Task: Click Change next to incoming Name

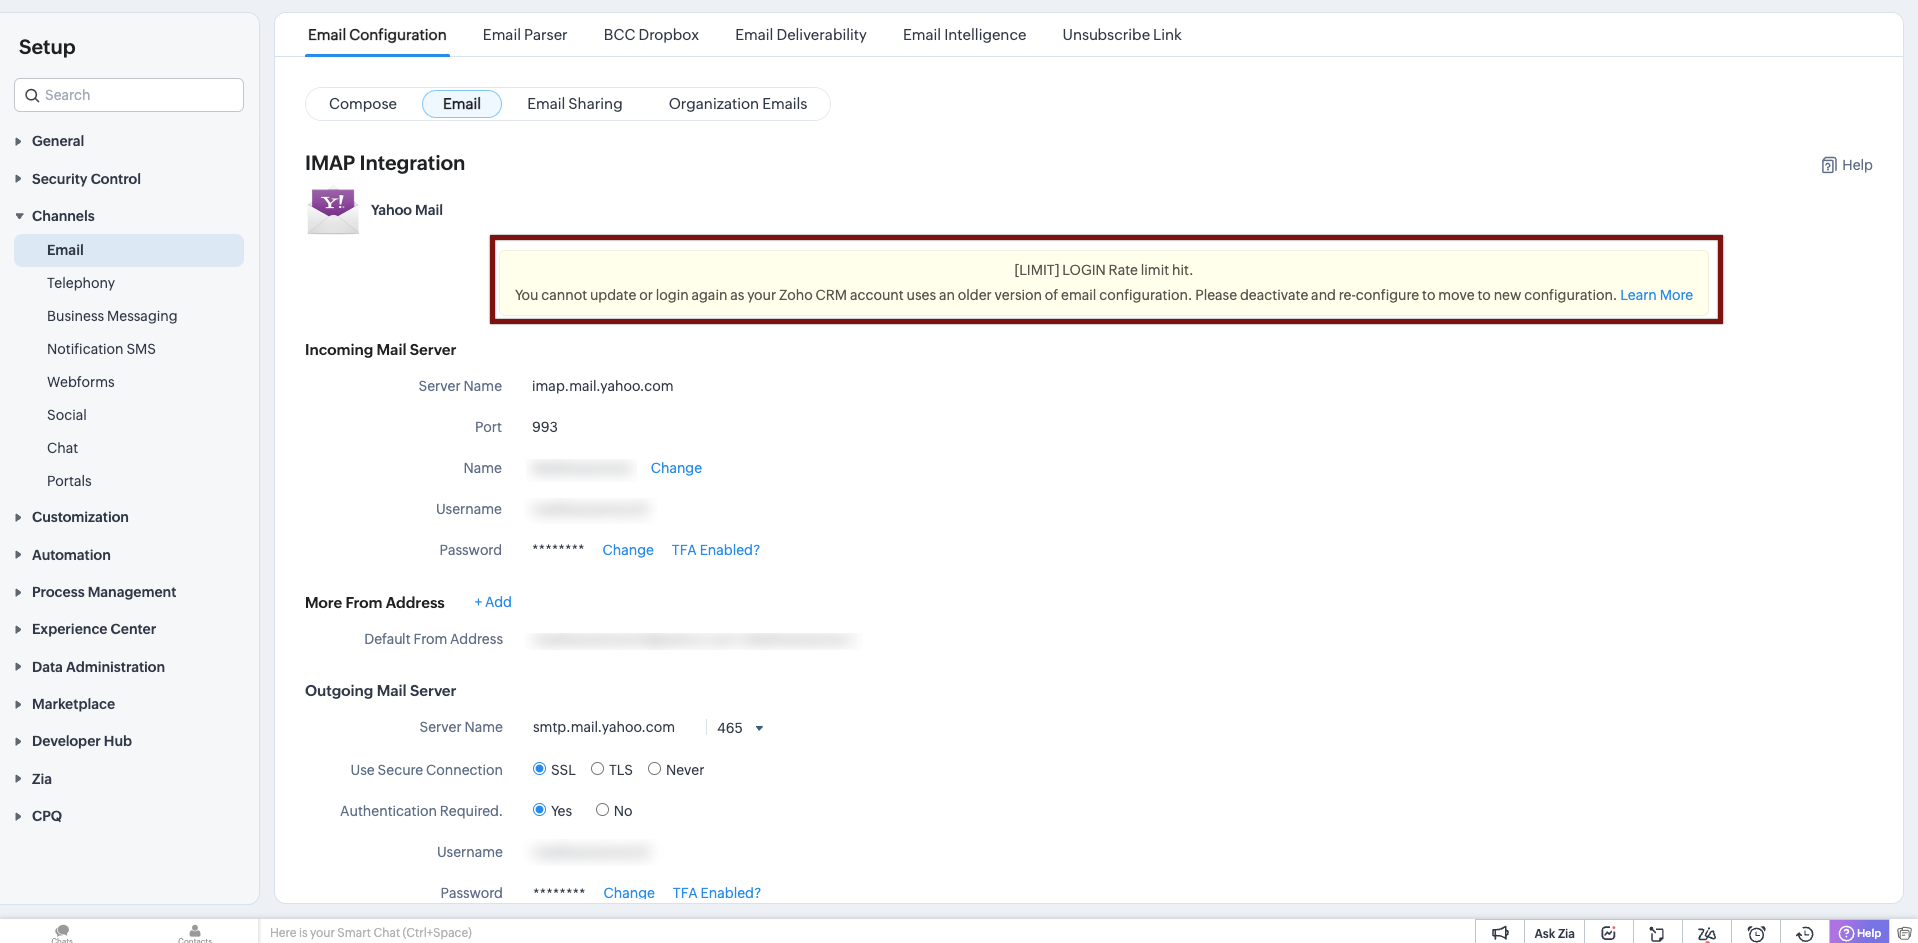Action: (x=676, y=468)
